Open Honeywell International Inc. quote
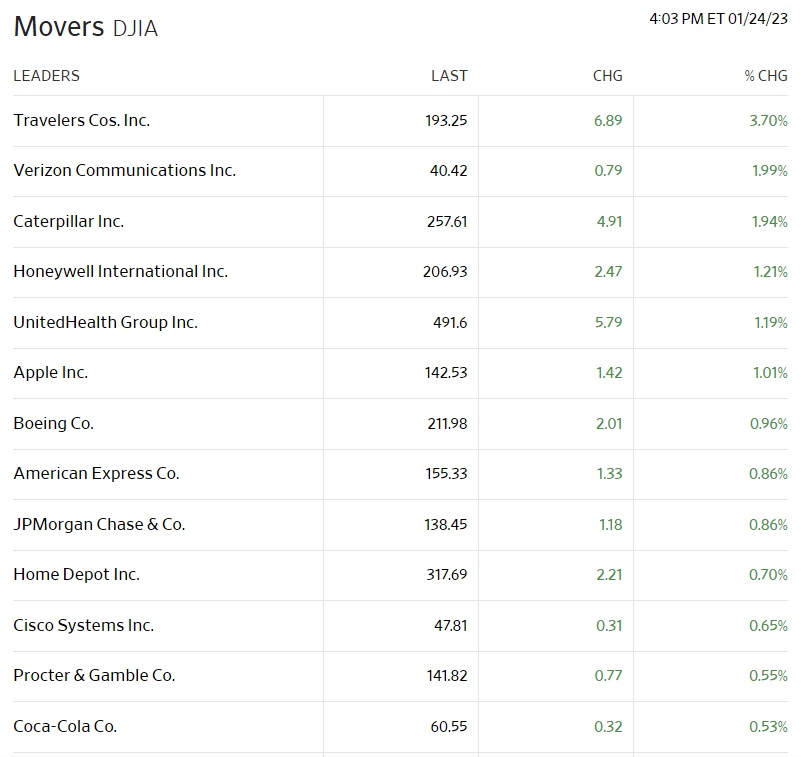This screenshot has height=757, width=801. pos(121,272)
